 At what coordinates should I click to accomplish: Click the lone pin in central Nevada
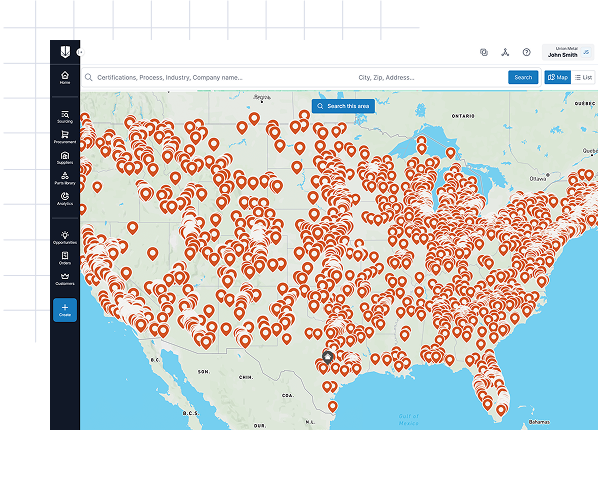pos(153,254)
